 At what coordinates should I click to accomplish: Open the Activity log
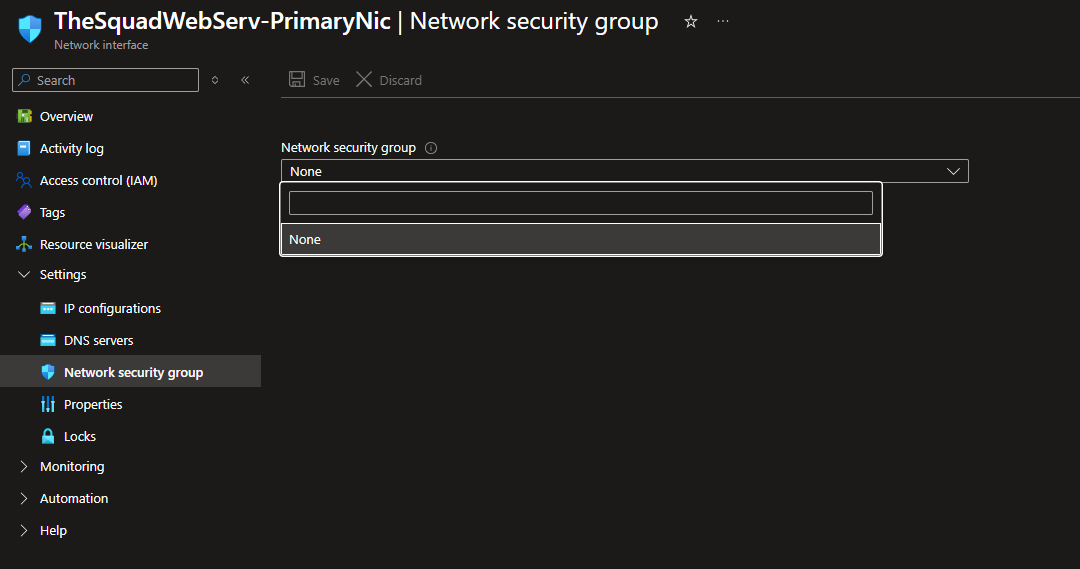click(72, 148)
